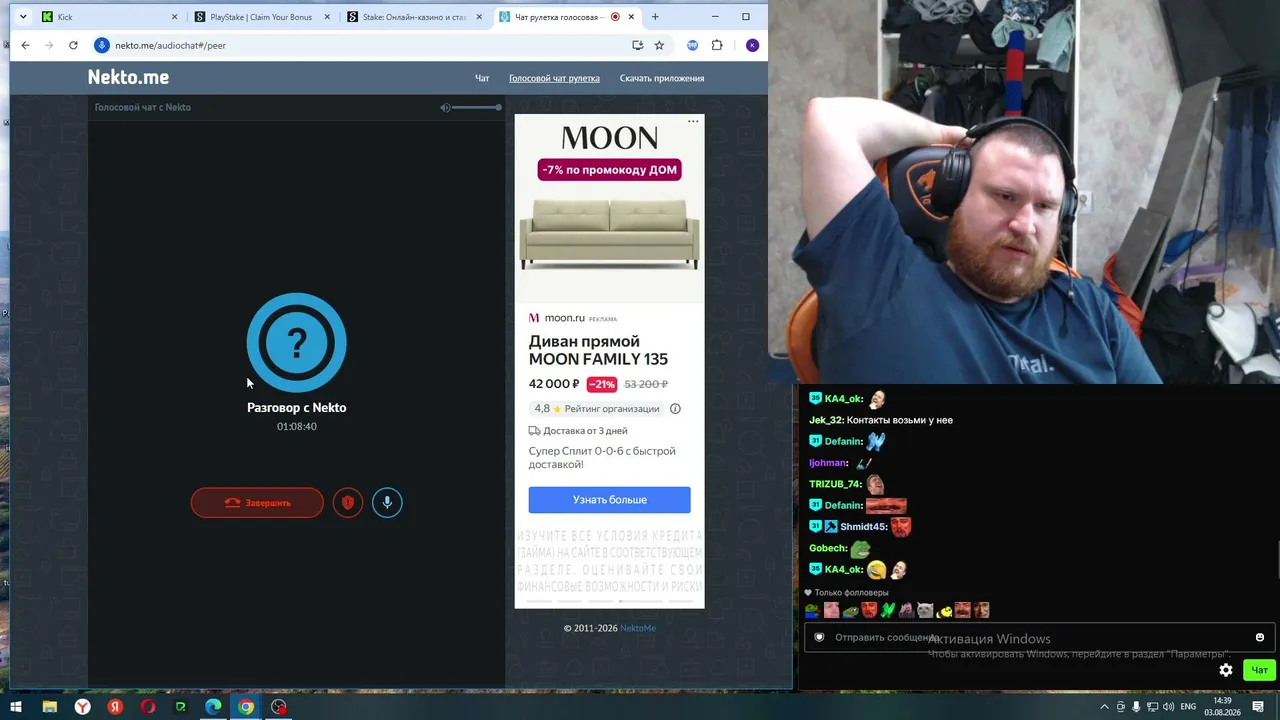Close the Stake Онлайн-казино tab
Image resolution: width=1280 pixels, height=720 pixels.
point(479,17)
